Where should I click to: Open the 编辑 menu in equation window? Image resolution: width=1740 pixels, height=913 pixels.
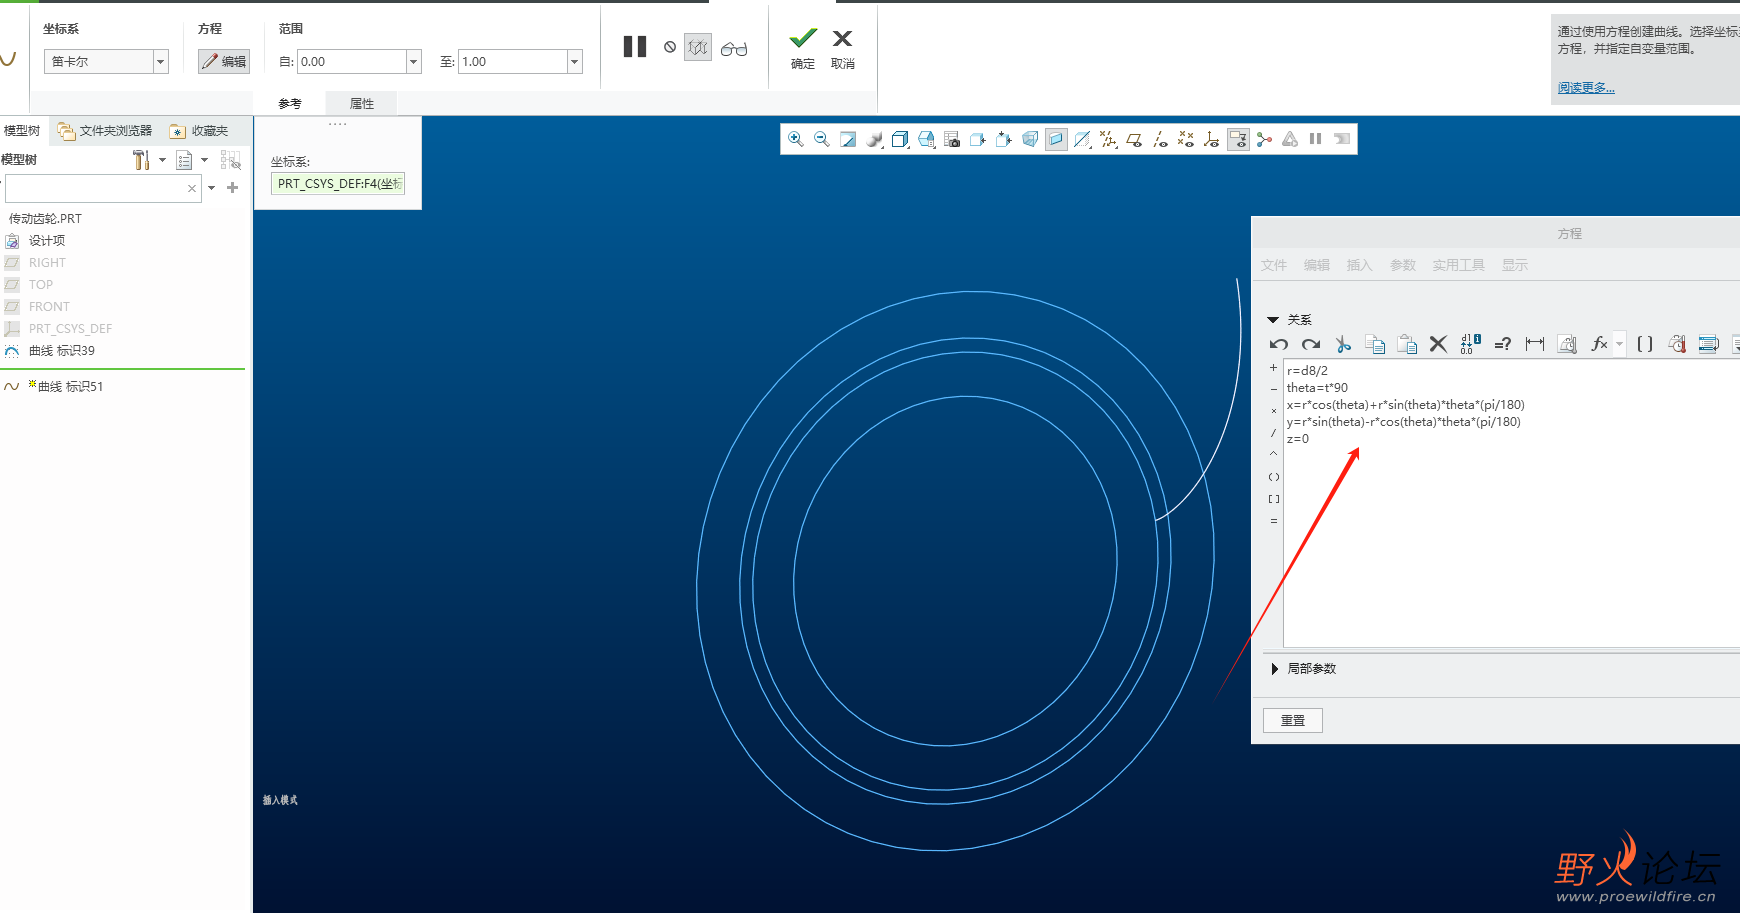(x=1317, y=265)
